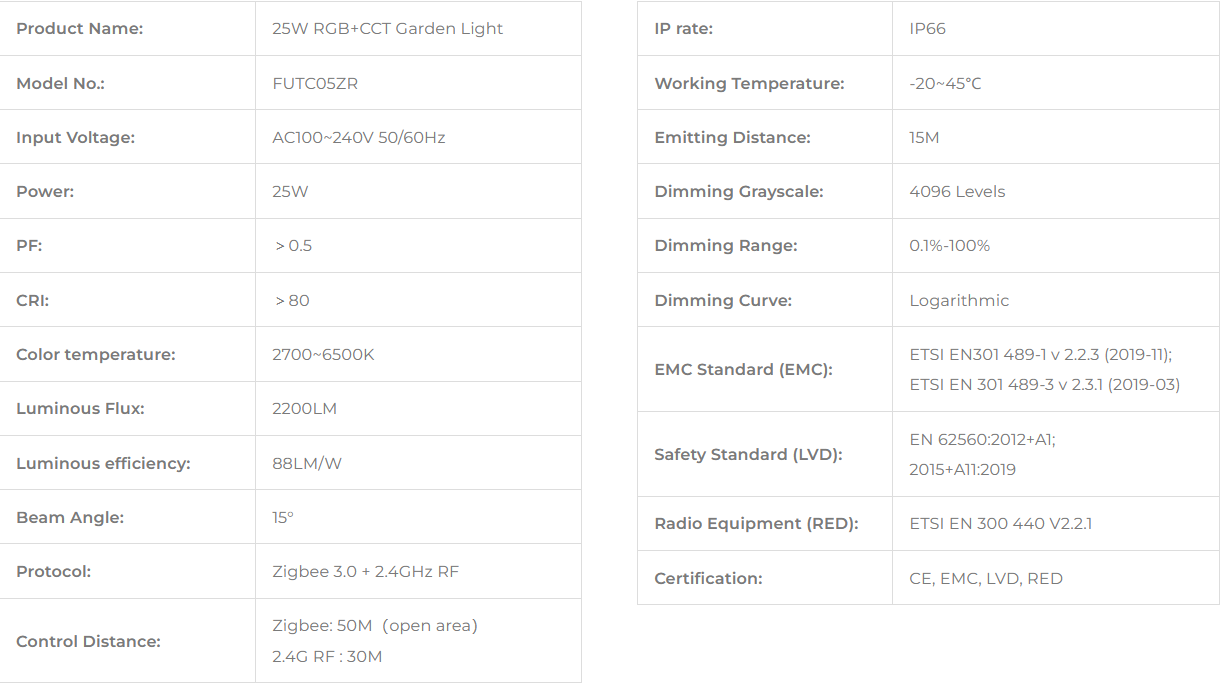
Task: Click the Emitting Distance value 15M
Action: pyautogui.click(x=924, y=137)
